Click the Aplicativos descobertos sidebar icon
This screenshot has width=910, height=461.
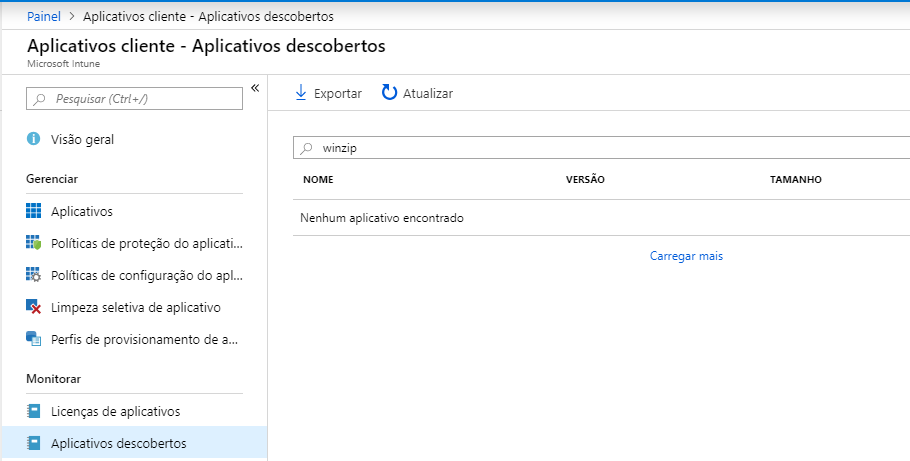(x=33, y=443)
